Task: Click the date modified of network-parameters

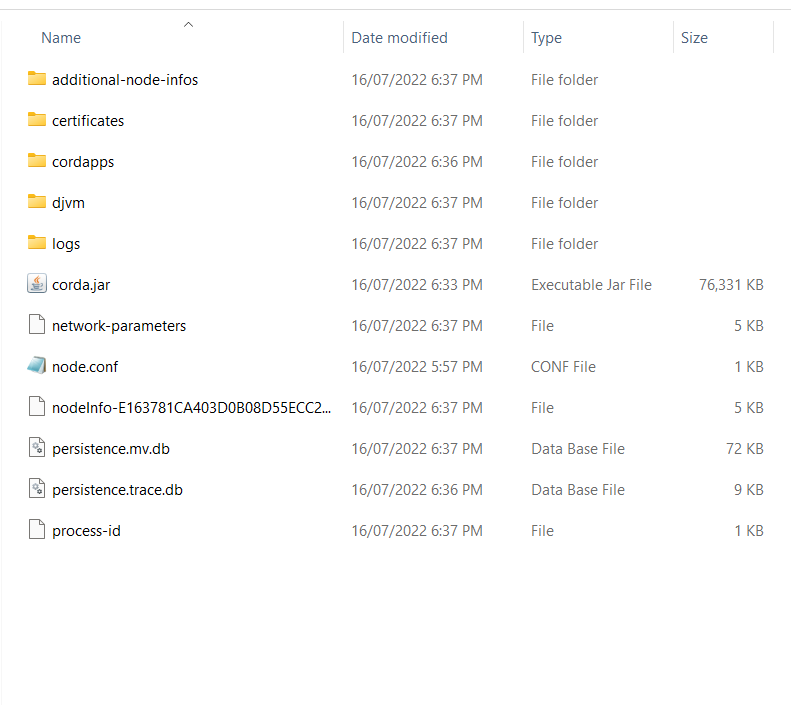Action: point(417,326)
